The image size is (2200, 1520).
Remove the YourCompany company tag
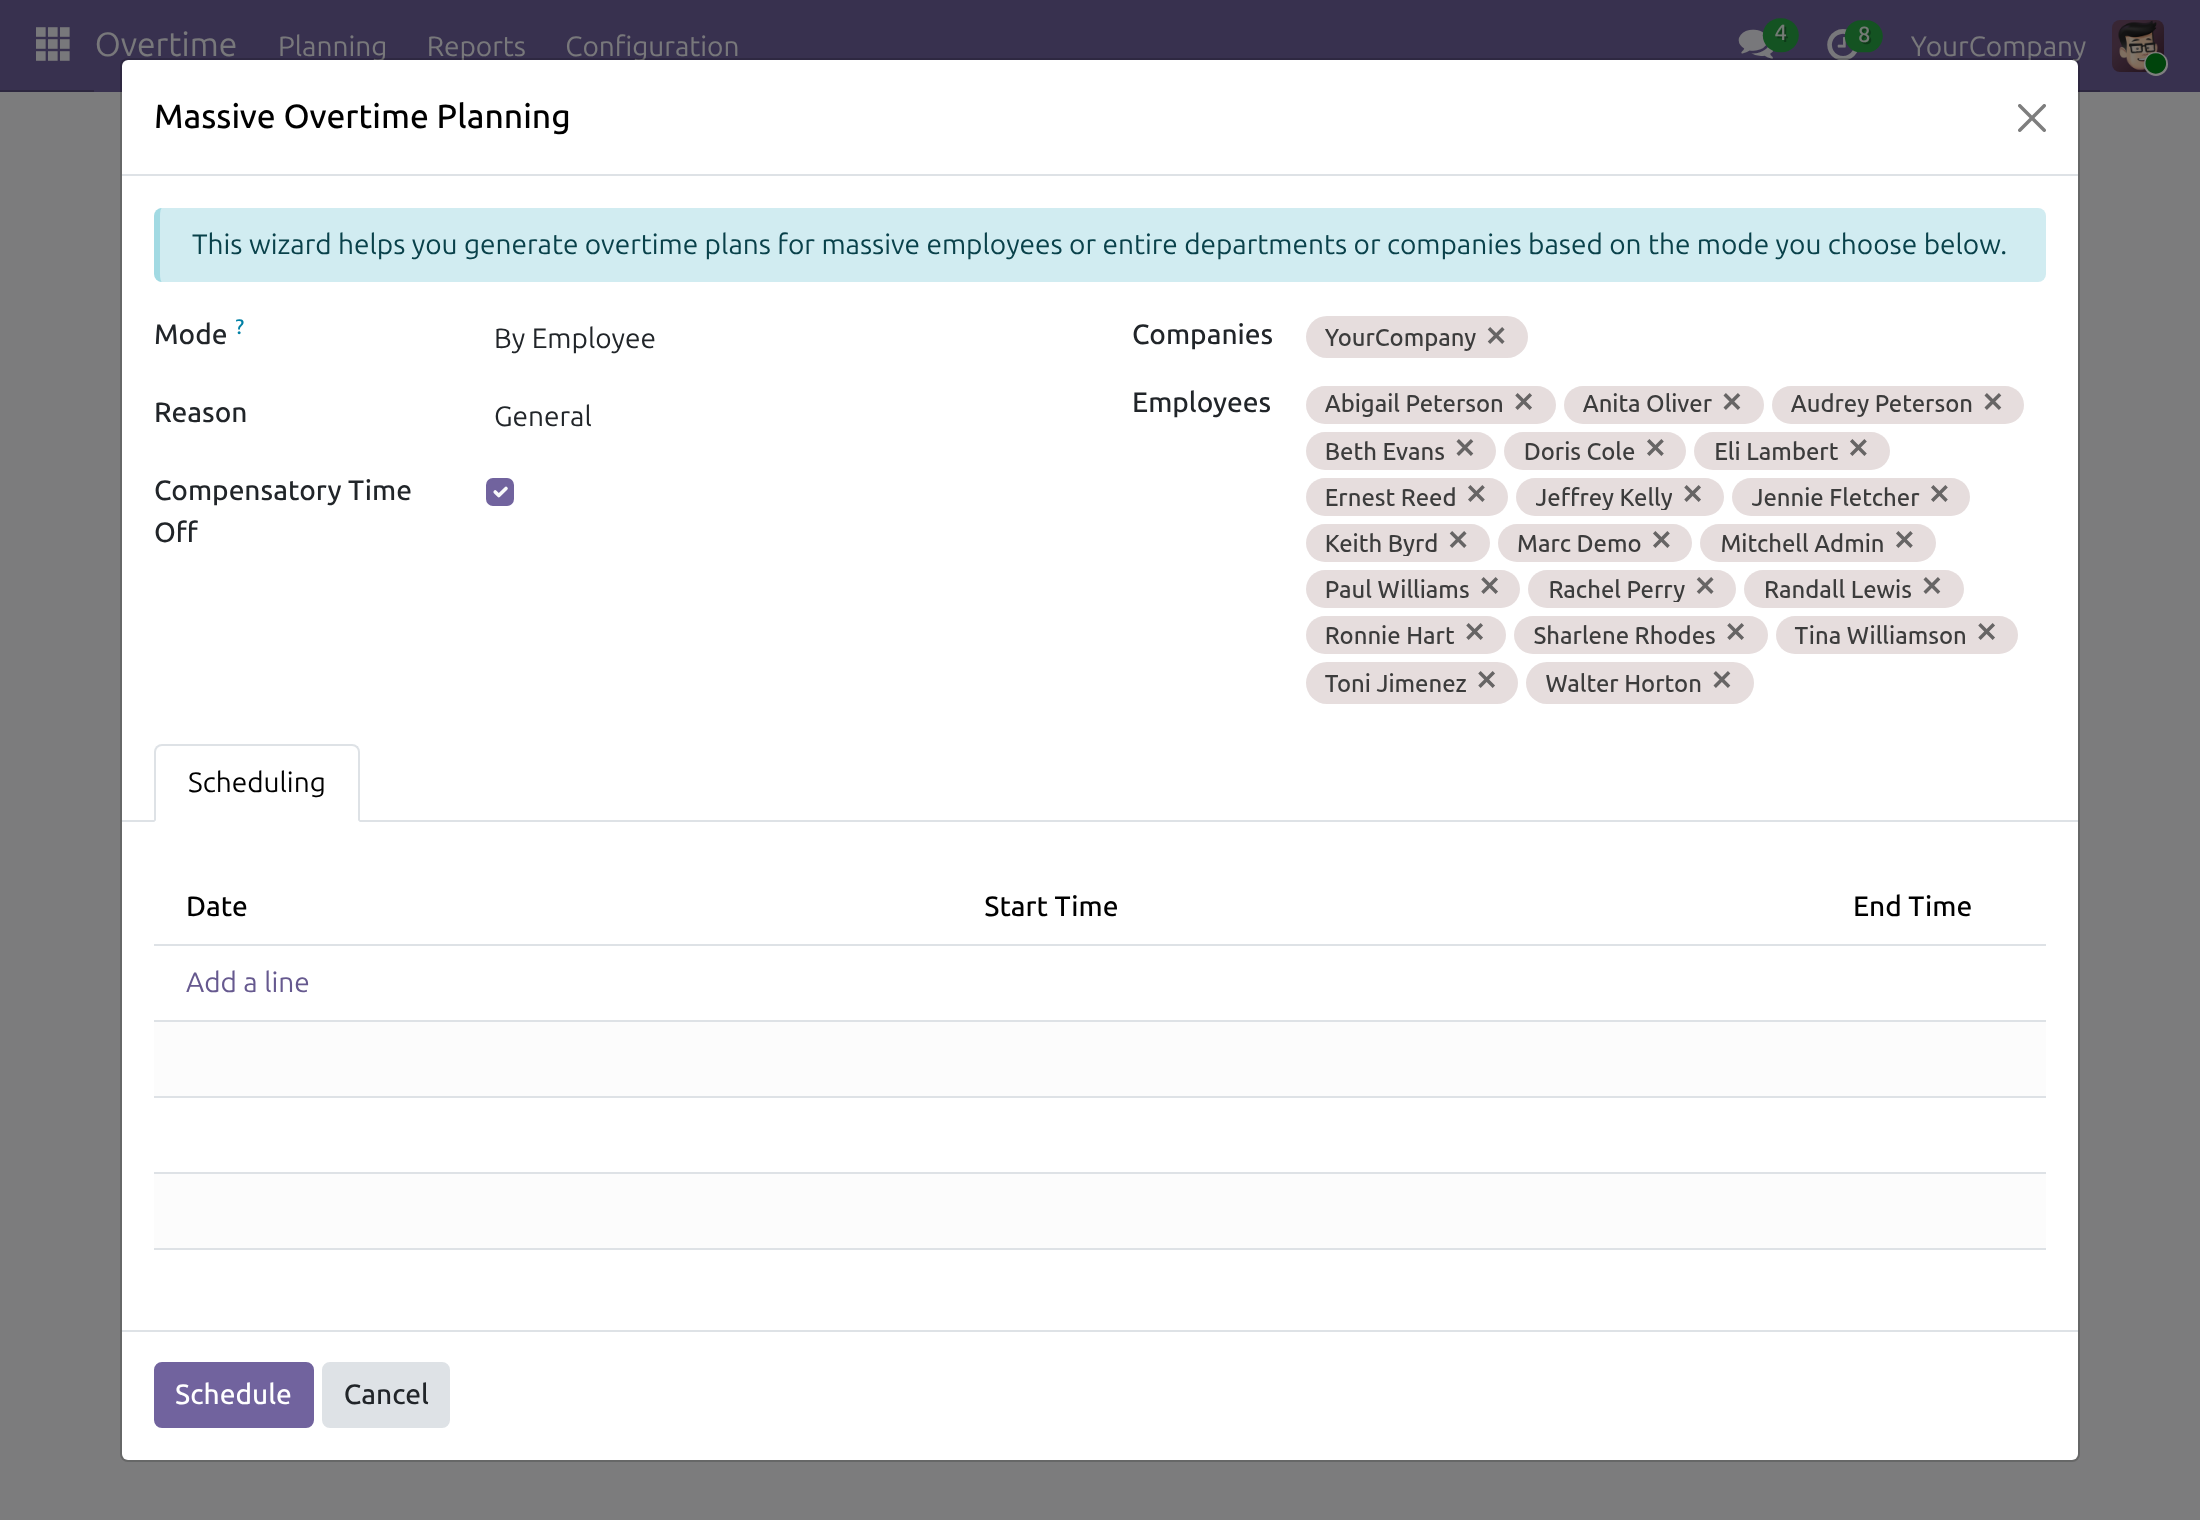point(1496,336)
